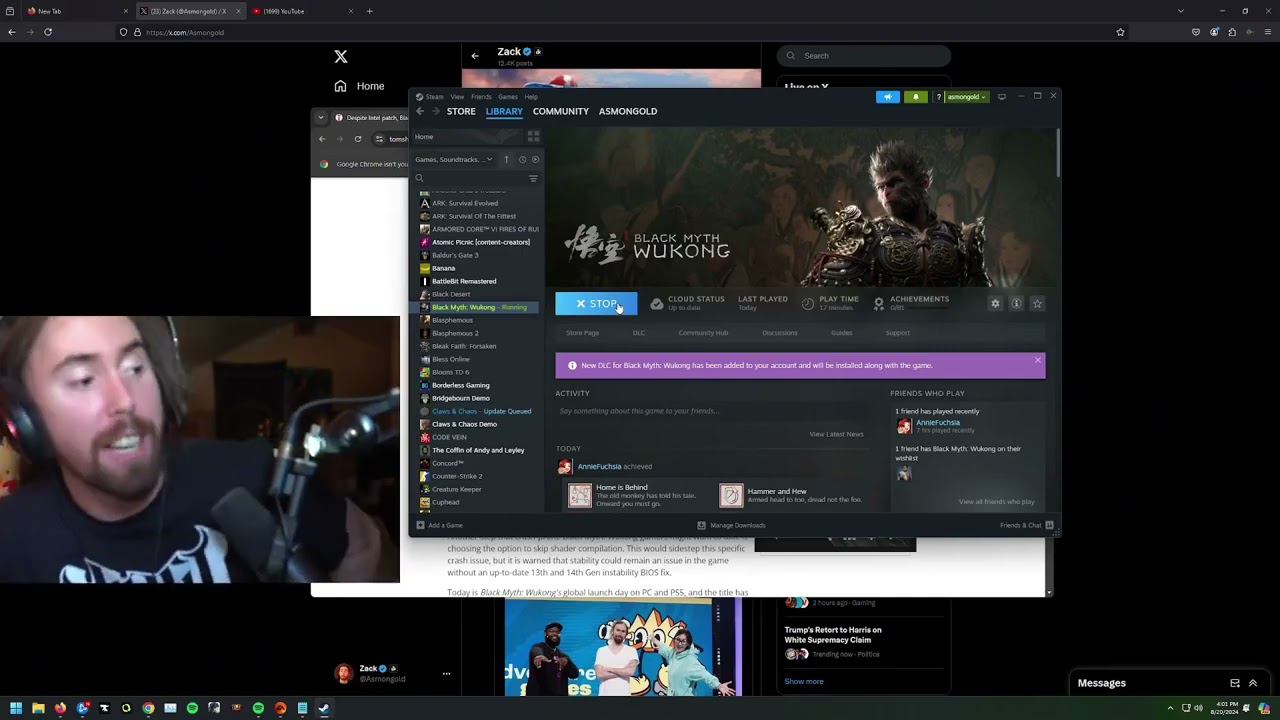Select Baldur's Gate 3 in library list
Image resolution: width=1280 pixels, height=720 pixels.
pyautogui.click(x=455, y=255)
